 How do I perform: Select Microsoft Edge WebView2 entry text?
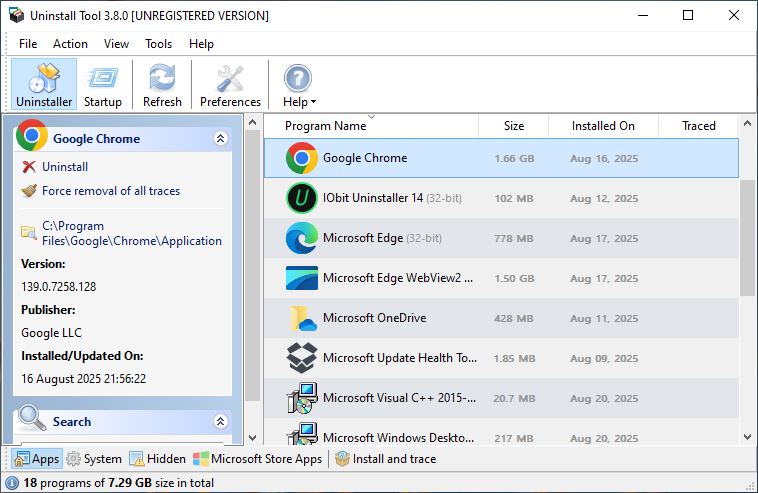tap(398, 278)
